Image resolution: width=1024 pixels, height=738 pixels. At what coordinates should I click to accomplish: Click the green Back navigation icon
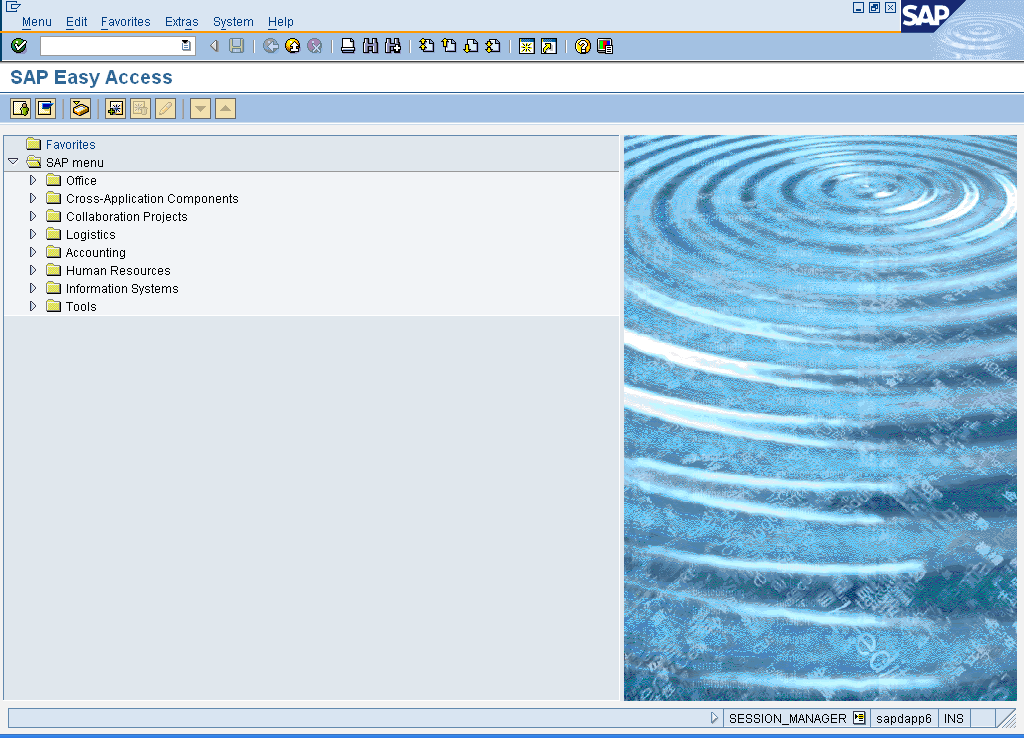270,46
